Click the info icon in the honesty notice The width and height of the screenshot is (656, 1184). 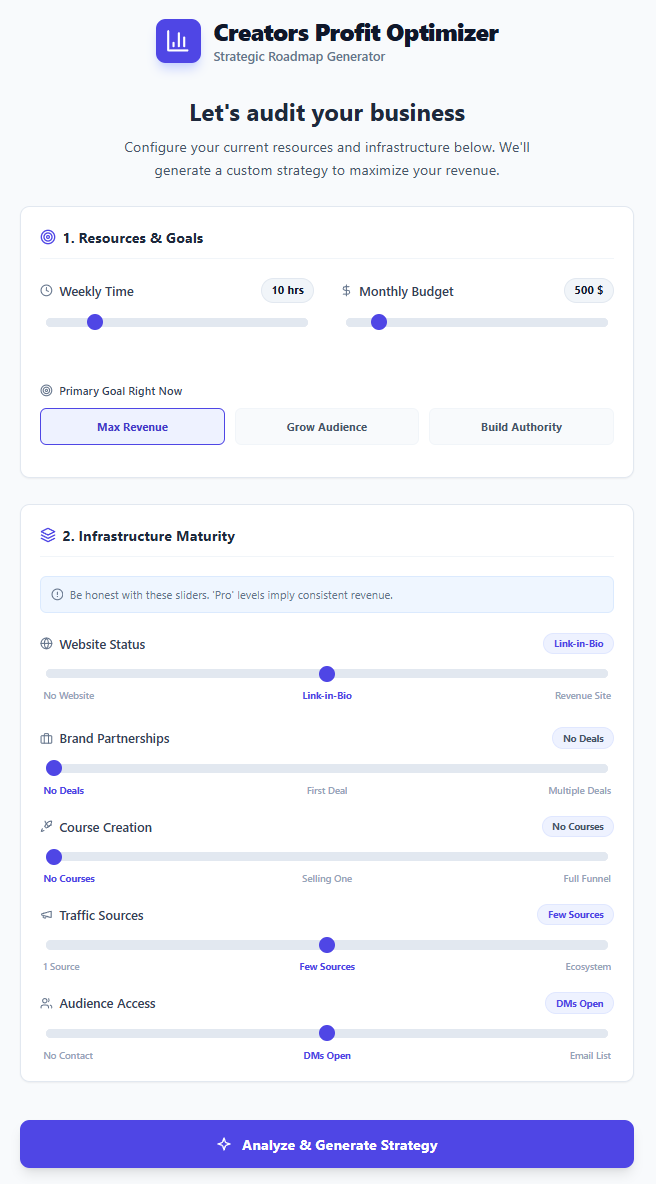tap(57, 593)
